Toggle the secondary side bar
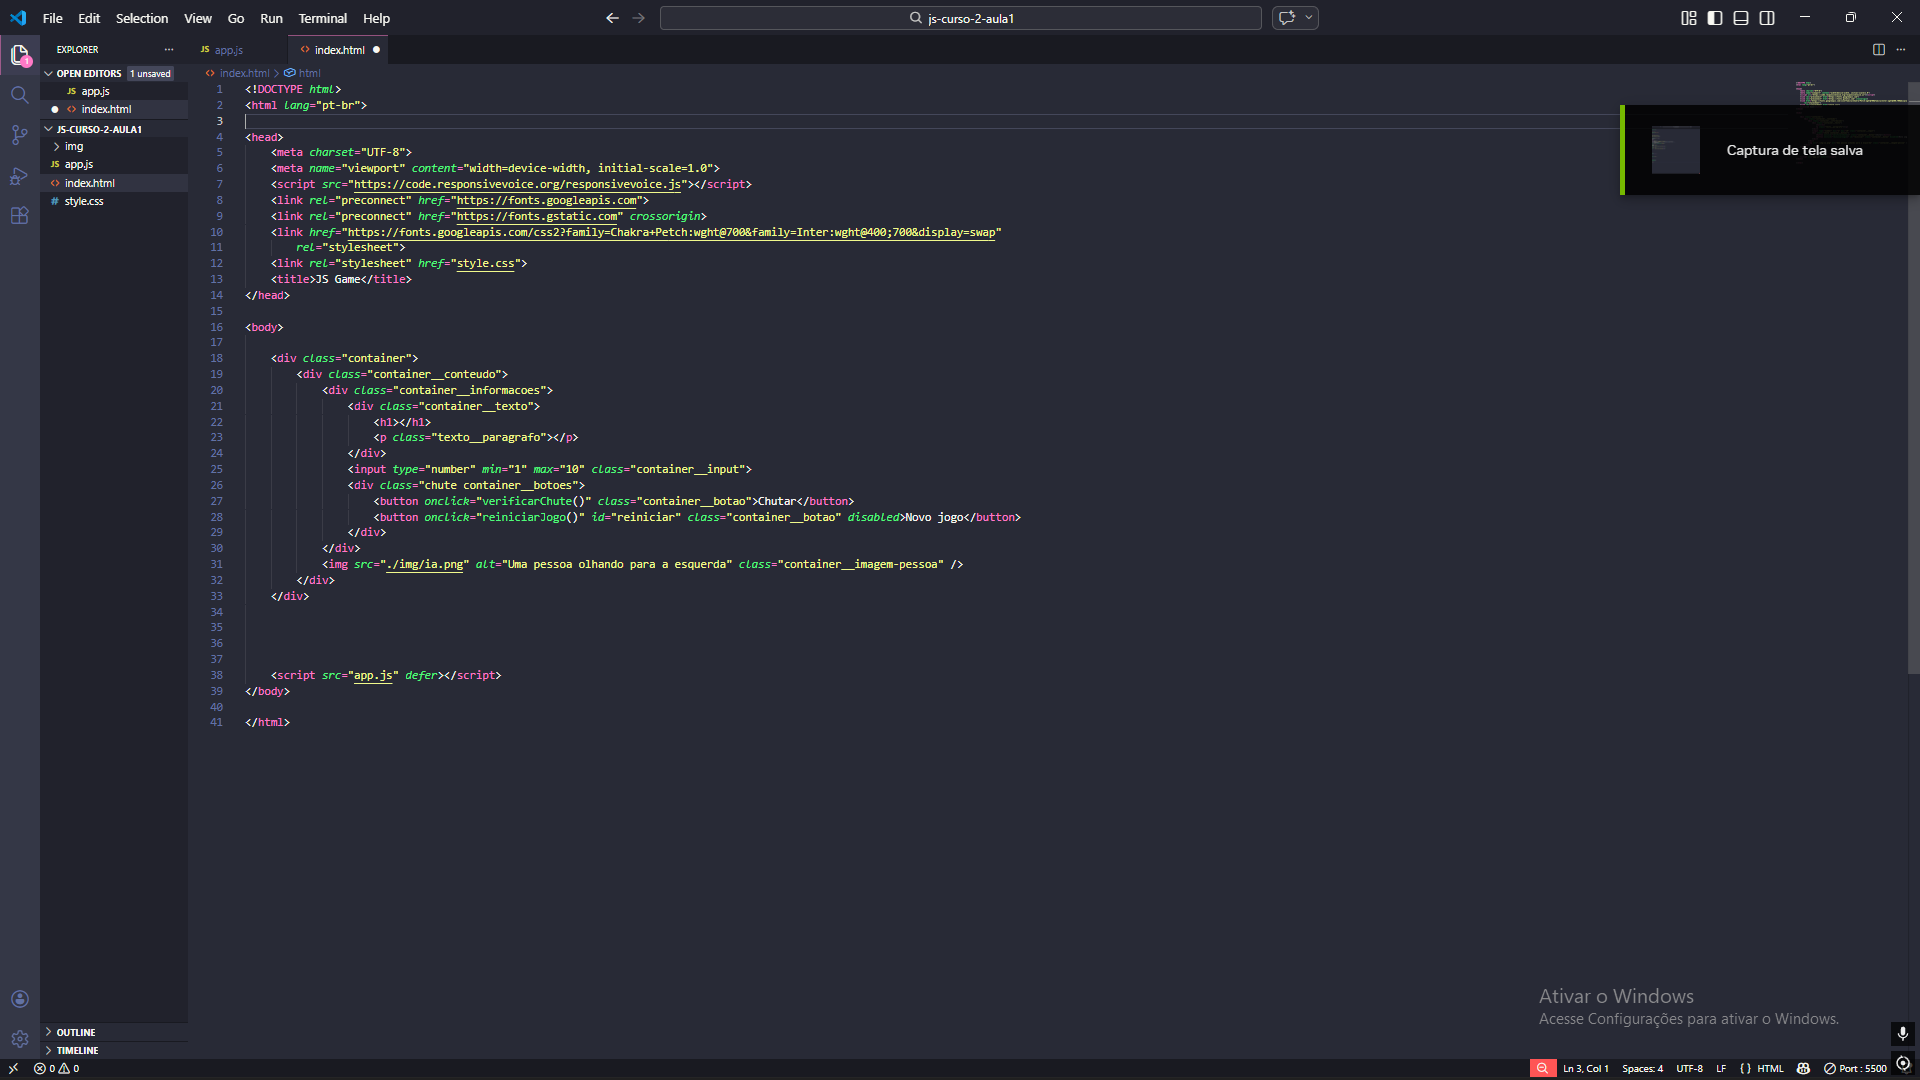The image size is (1920, 1080). tap(1767, 18)
